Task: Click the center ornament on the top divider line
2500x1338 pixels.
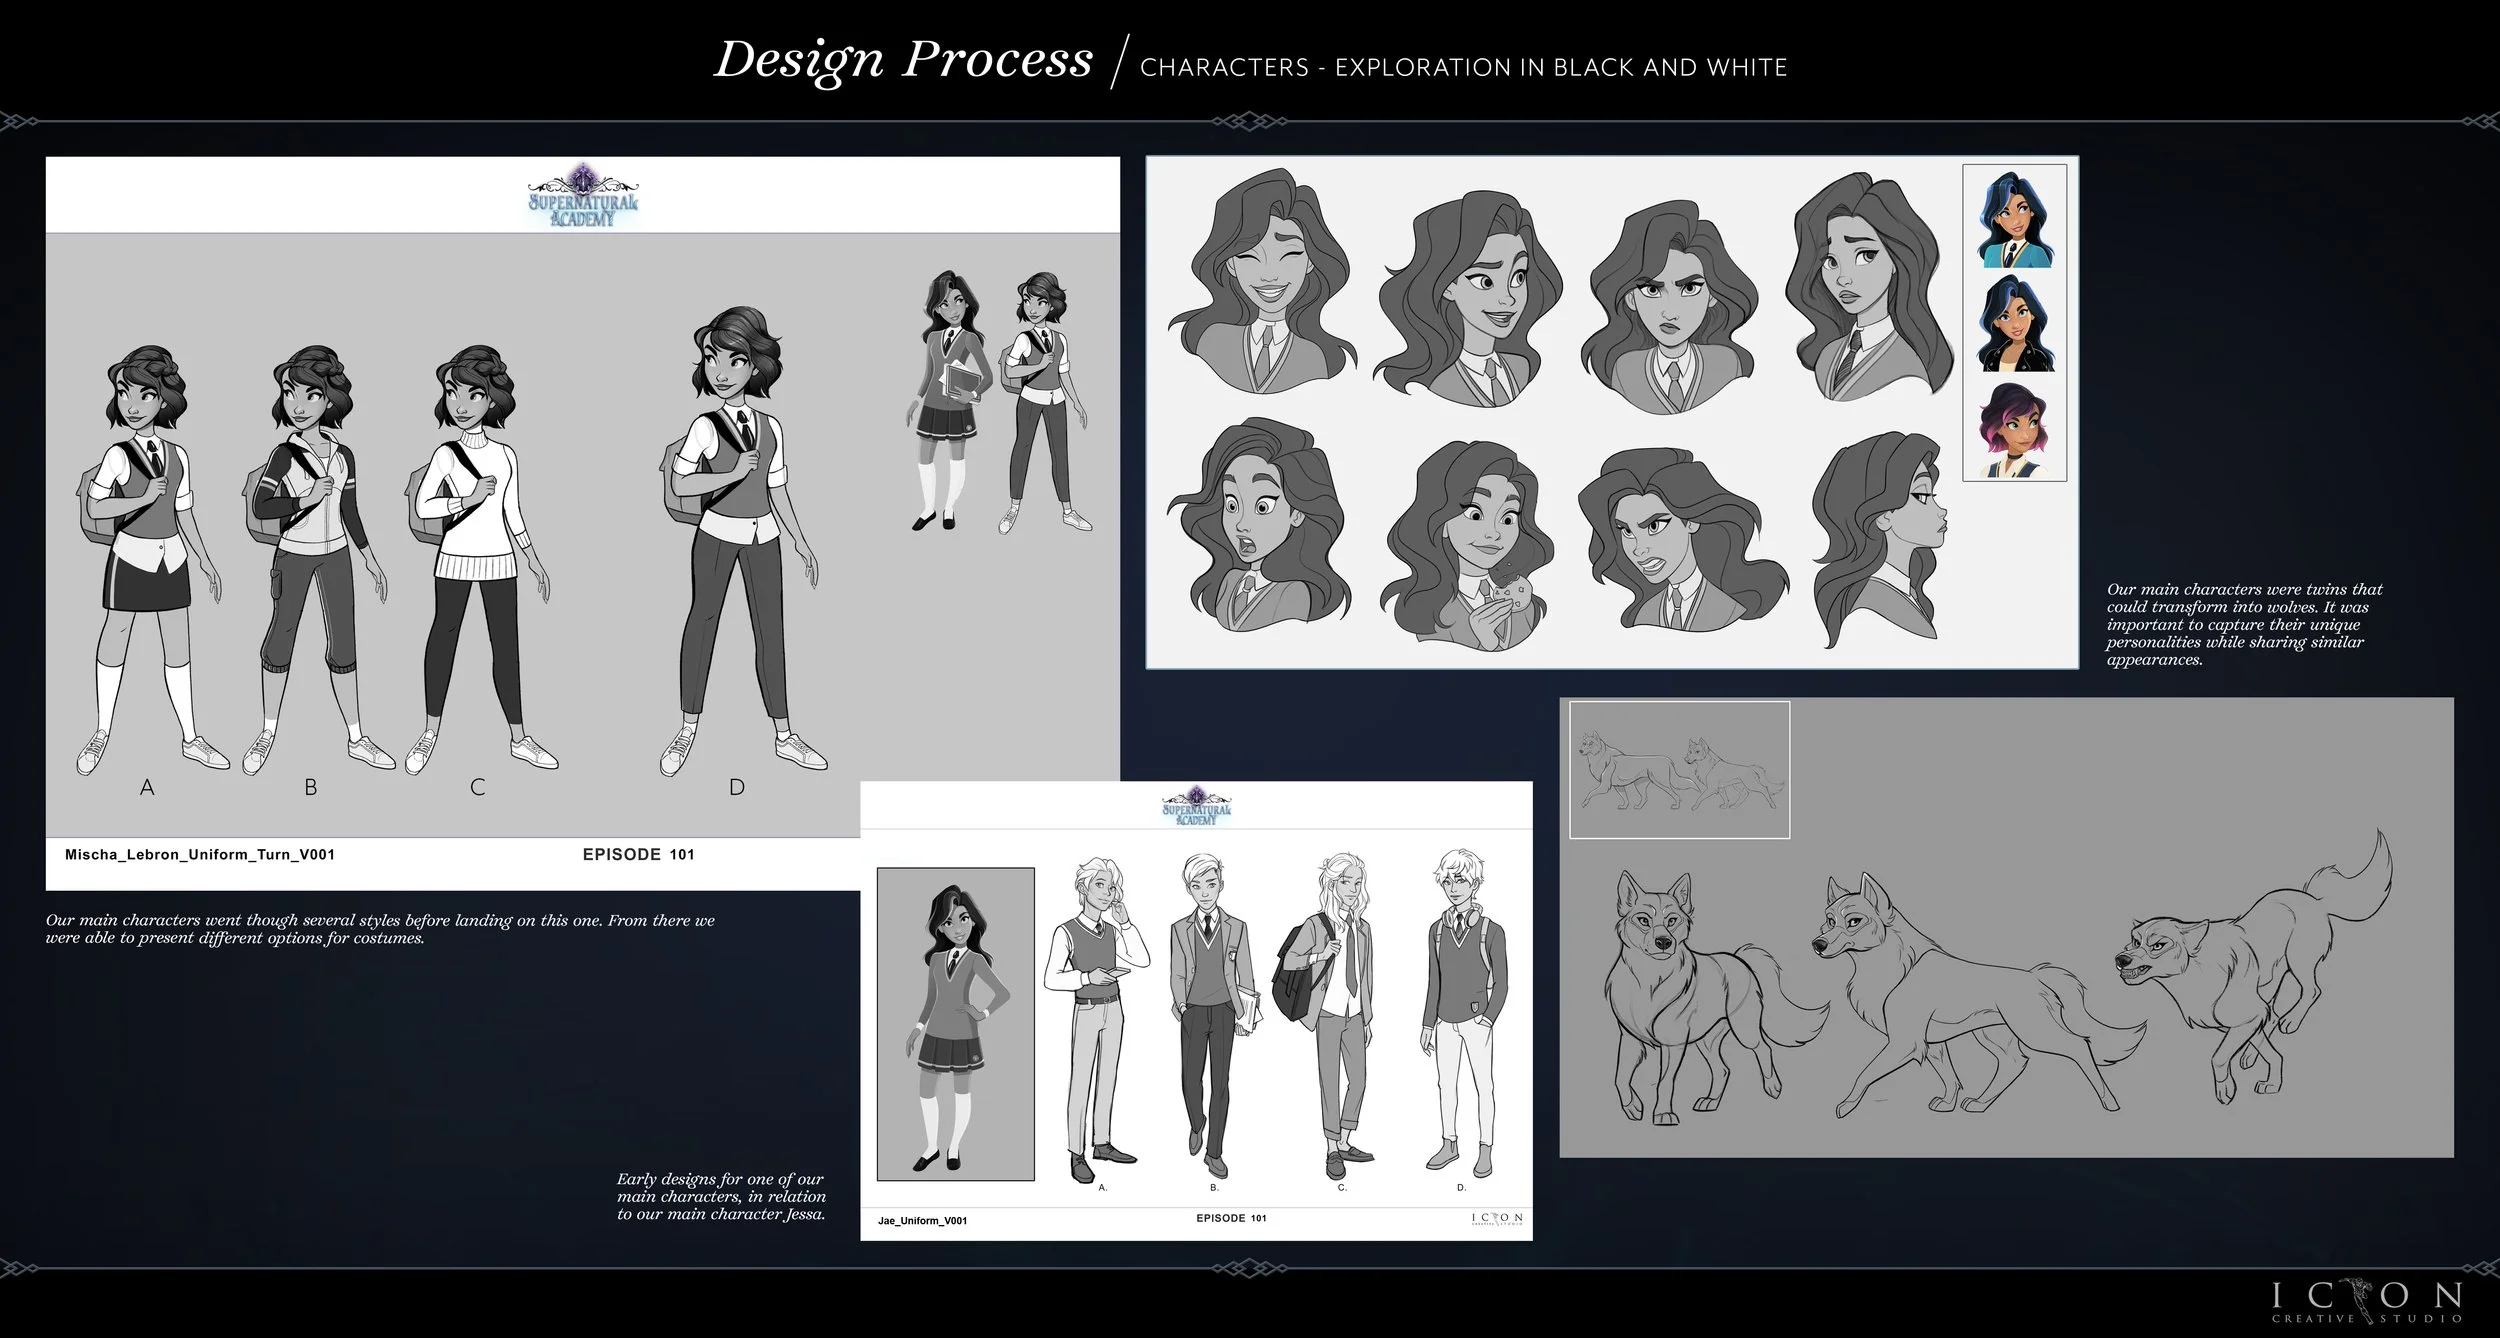Action: pyautogui.click(x=1250, y=120)
